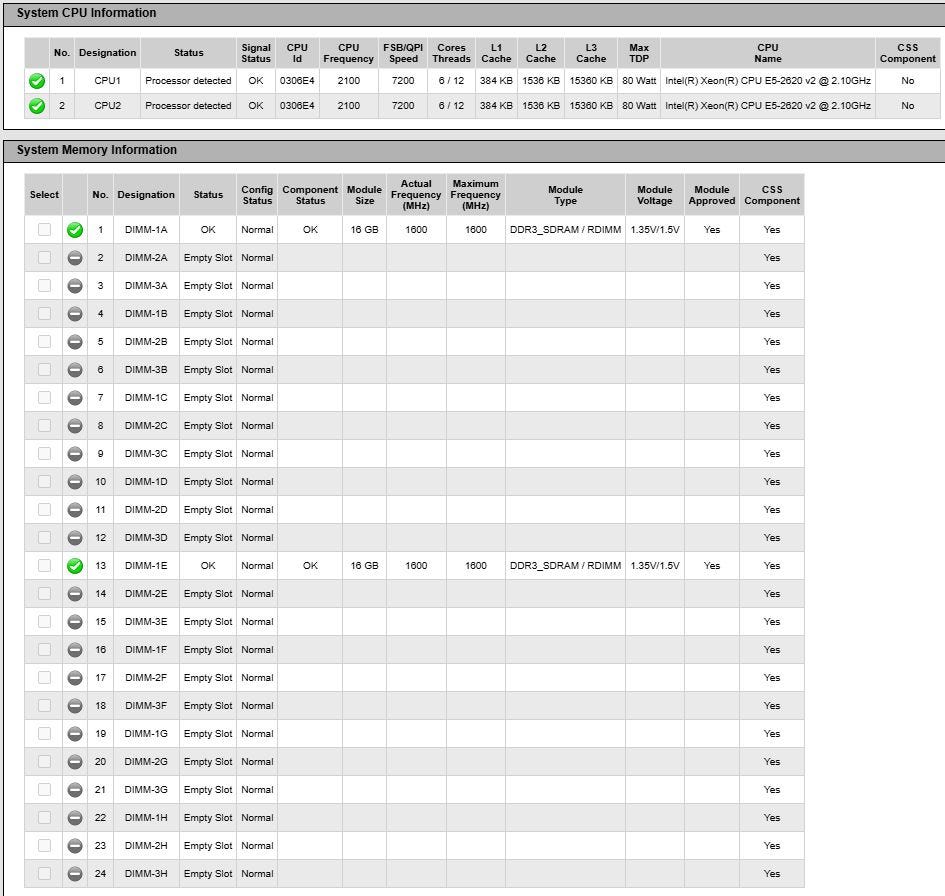945x896 pixels.
Task: Click the grey empty-slot icon for DIMM-1G
Action: (x=75, y=734)
